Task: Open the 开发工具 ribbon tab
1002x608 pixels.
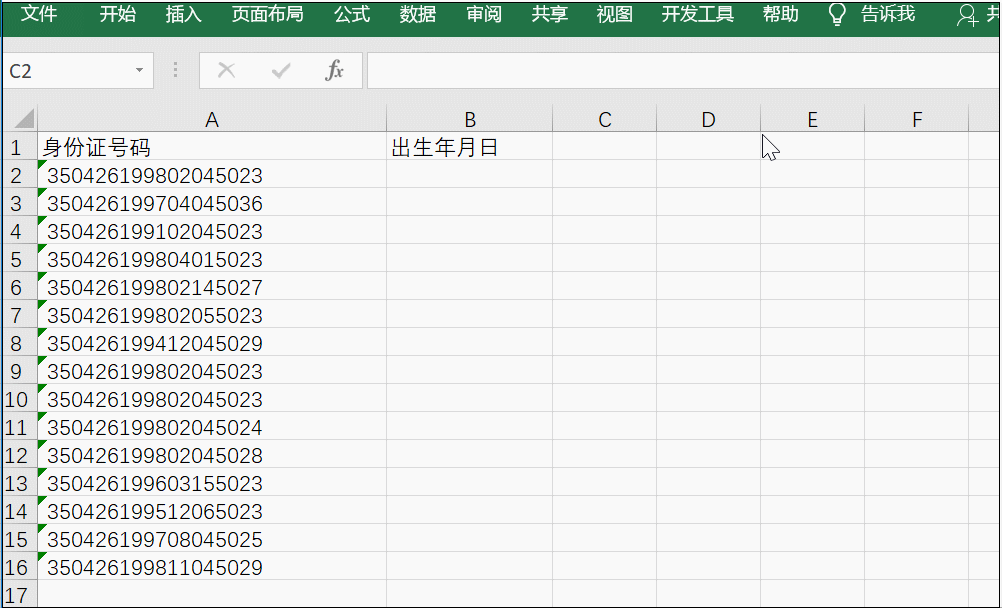Action: pos(695,15)
